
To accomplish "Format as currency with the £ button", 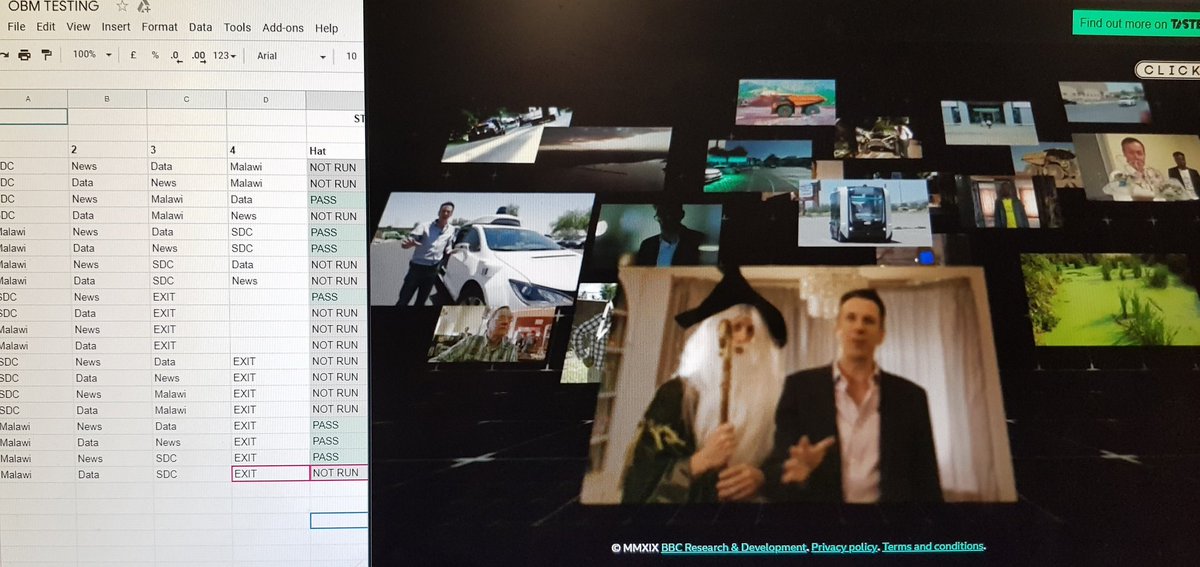I will point(133,55).
